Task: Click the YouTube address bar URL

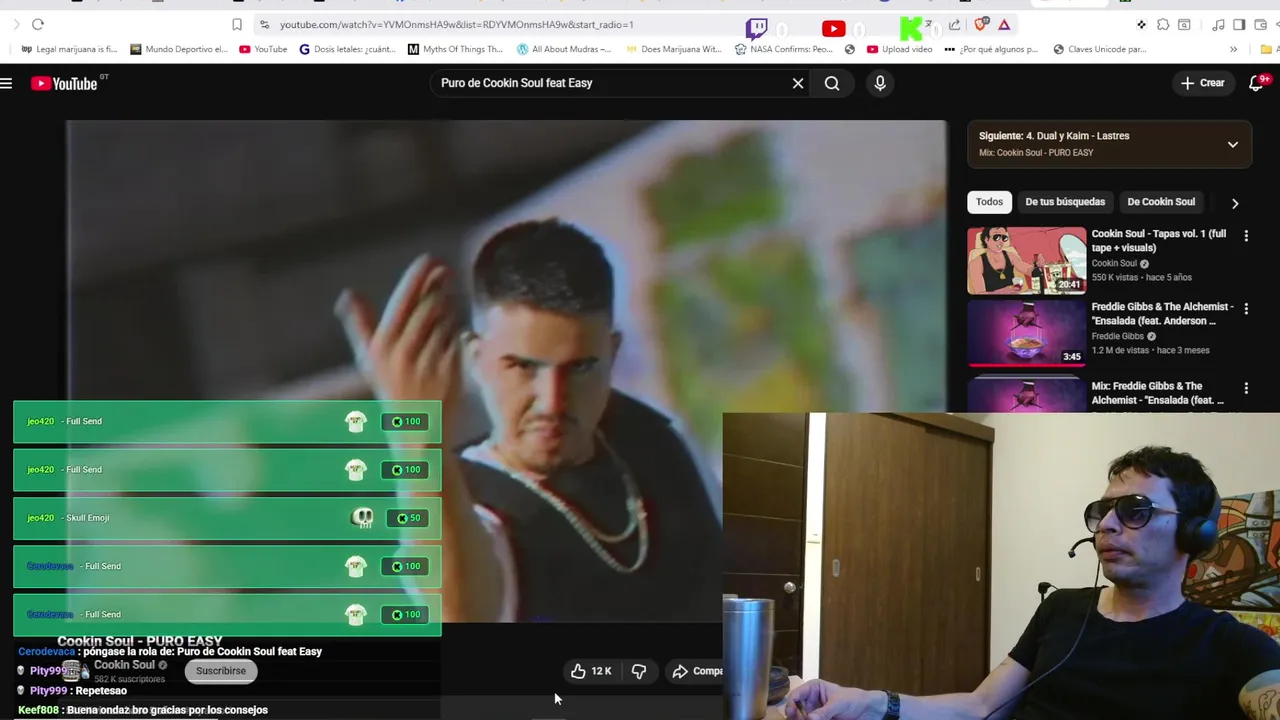Action: click(456, 24)
